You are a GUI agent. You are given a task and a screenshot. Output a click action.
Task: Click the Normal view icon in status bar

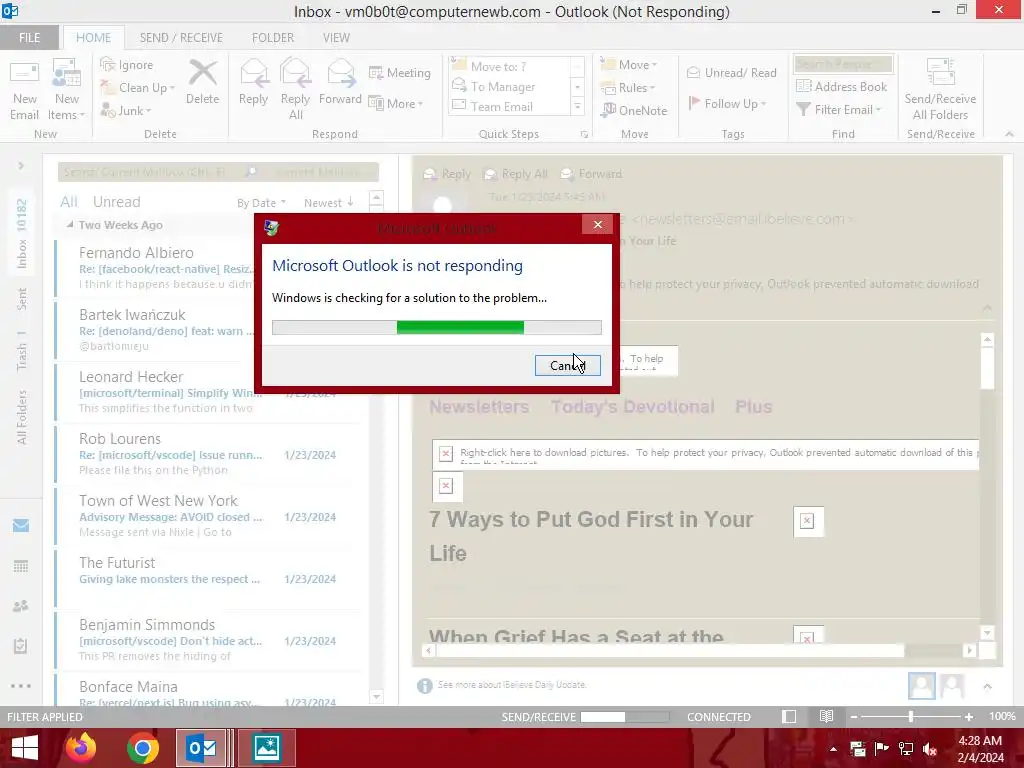(x=789, y=716)
